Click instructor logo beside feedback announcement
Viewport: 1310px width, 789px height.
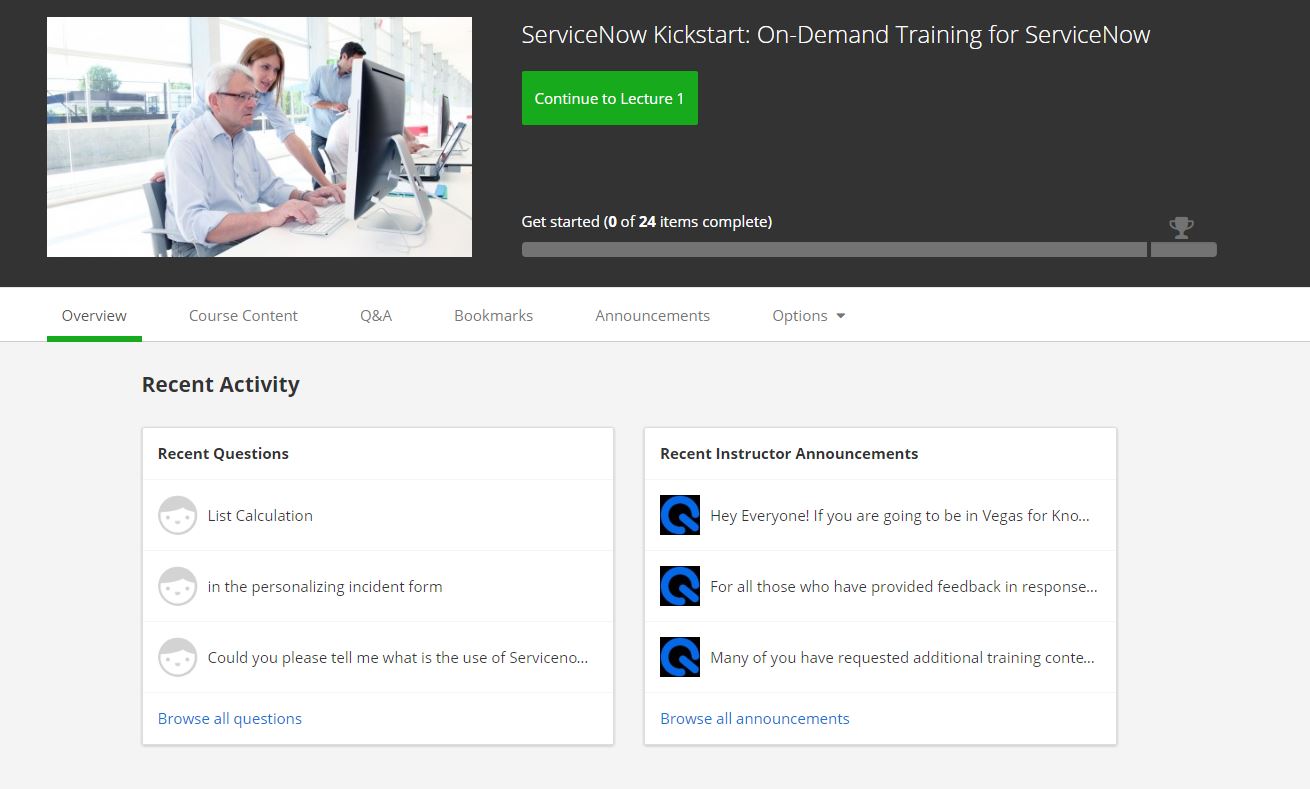click(680, 586)
